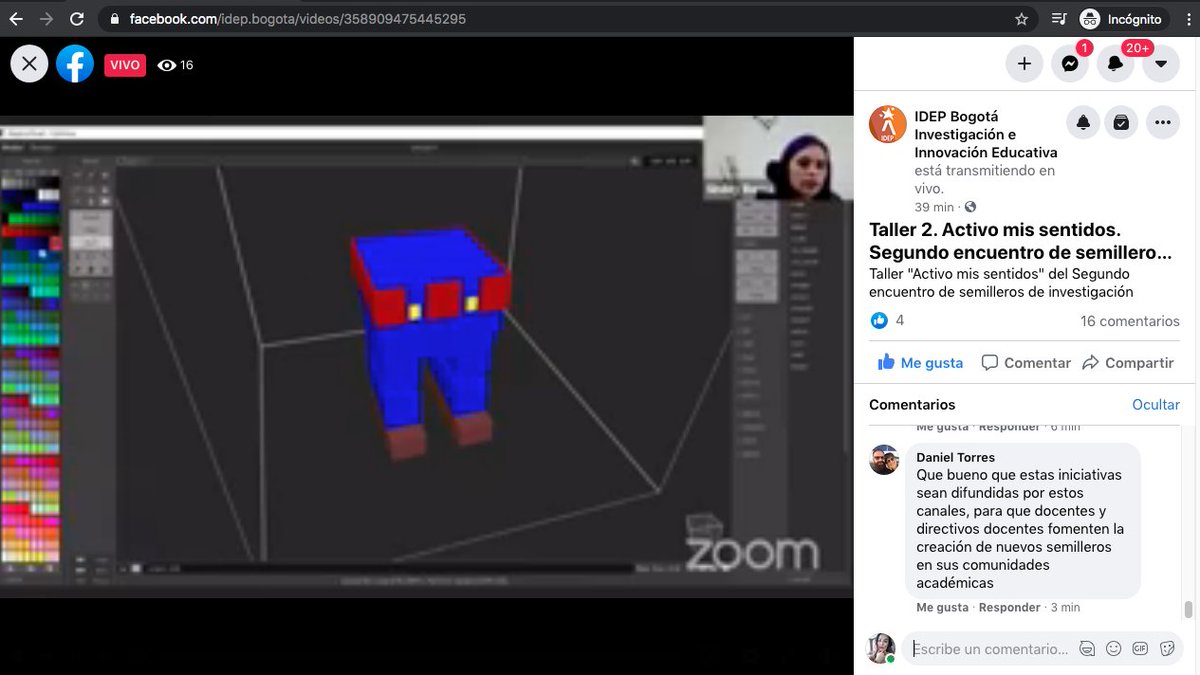Go back in the browser

pyautogui.click(x=18, y=19)
